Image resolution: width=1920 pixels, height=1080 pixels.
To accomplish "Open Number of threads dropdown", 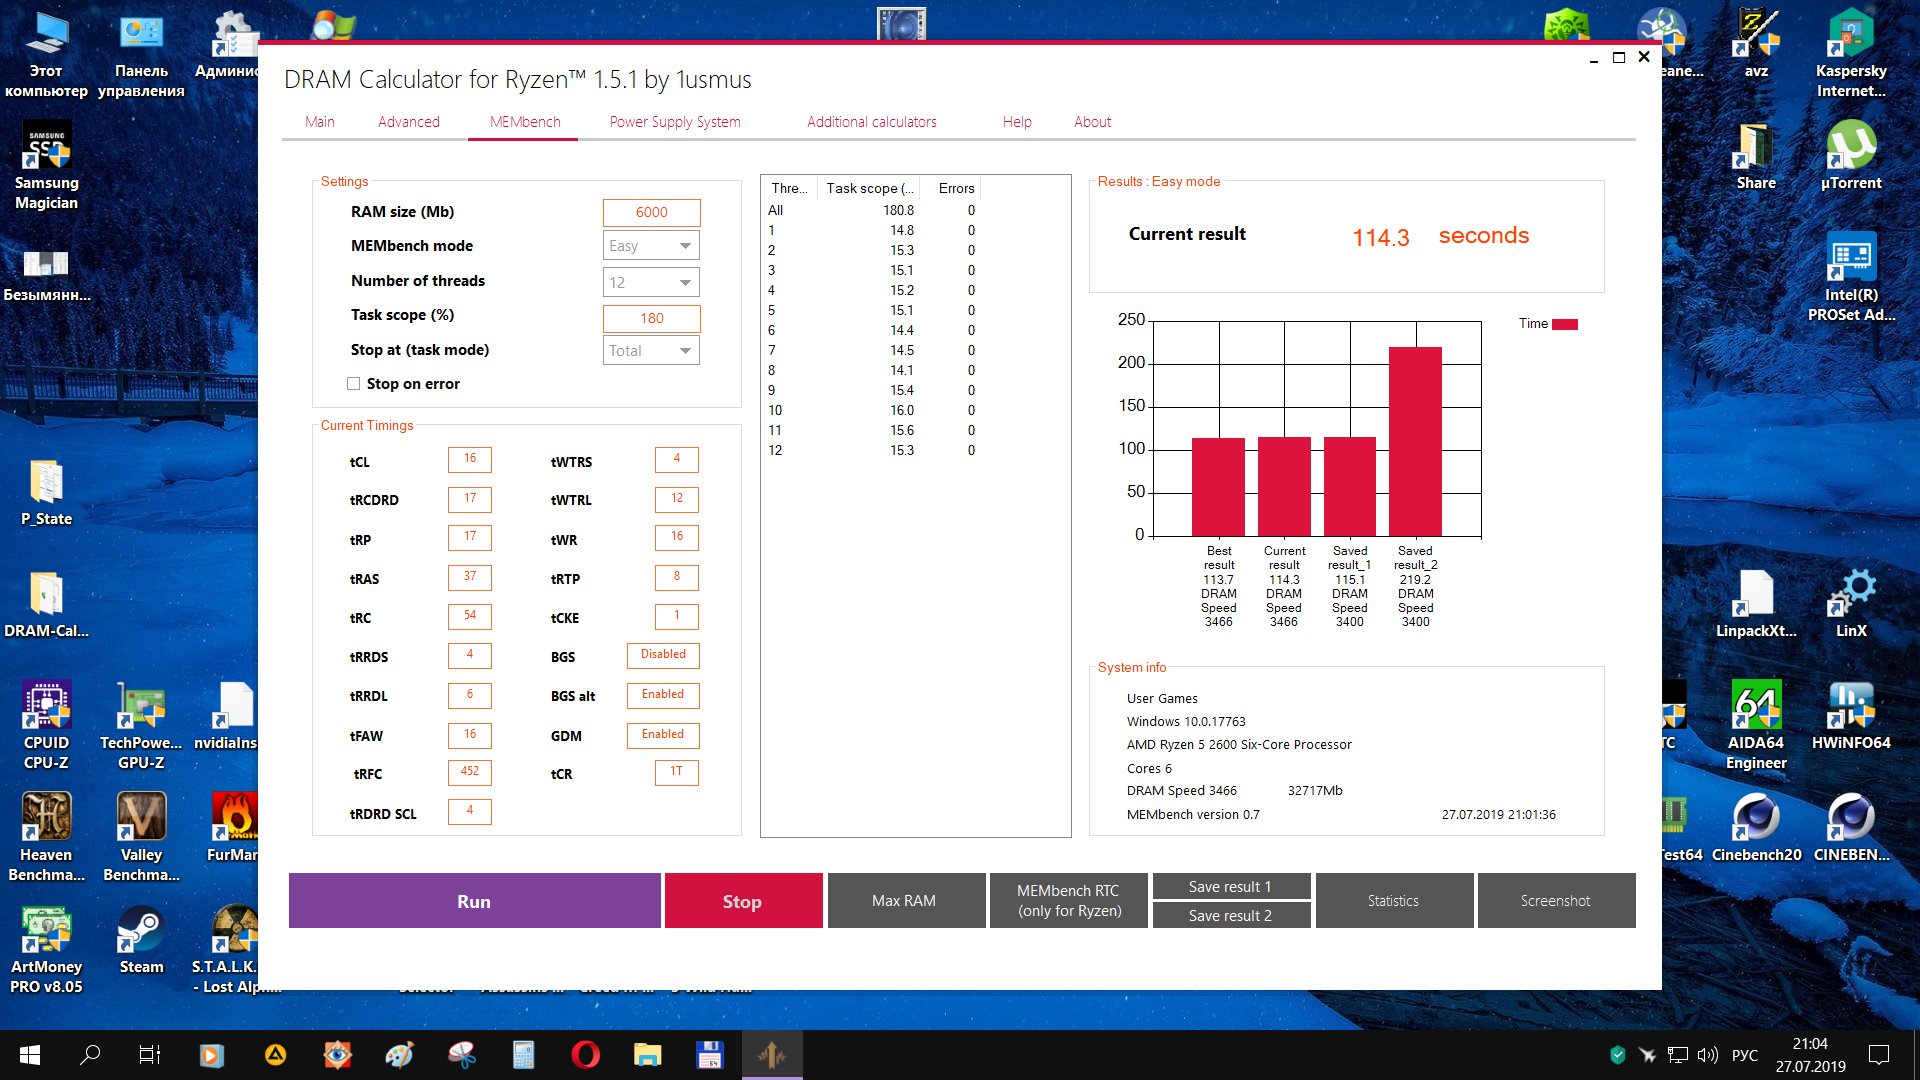I will point(651,283).
